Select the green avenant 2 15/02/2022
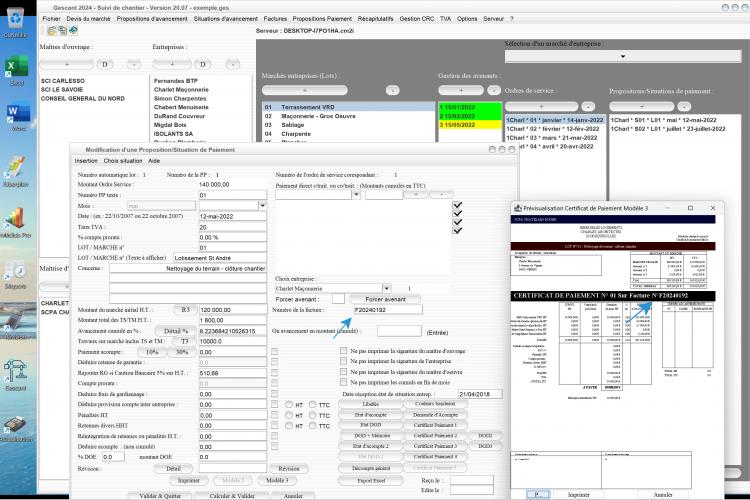The width and height of the screenshot is (750, 500). tap(470, 116)
